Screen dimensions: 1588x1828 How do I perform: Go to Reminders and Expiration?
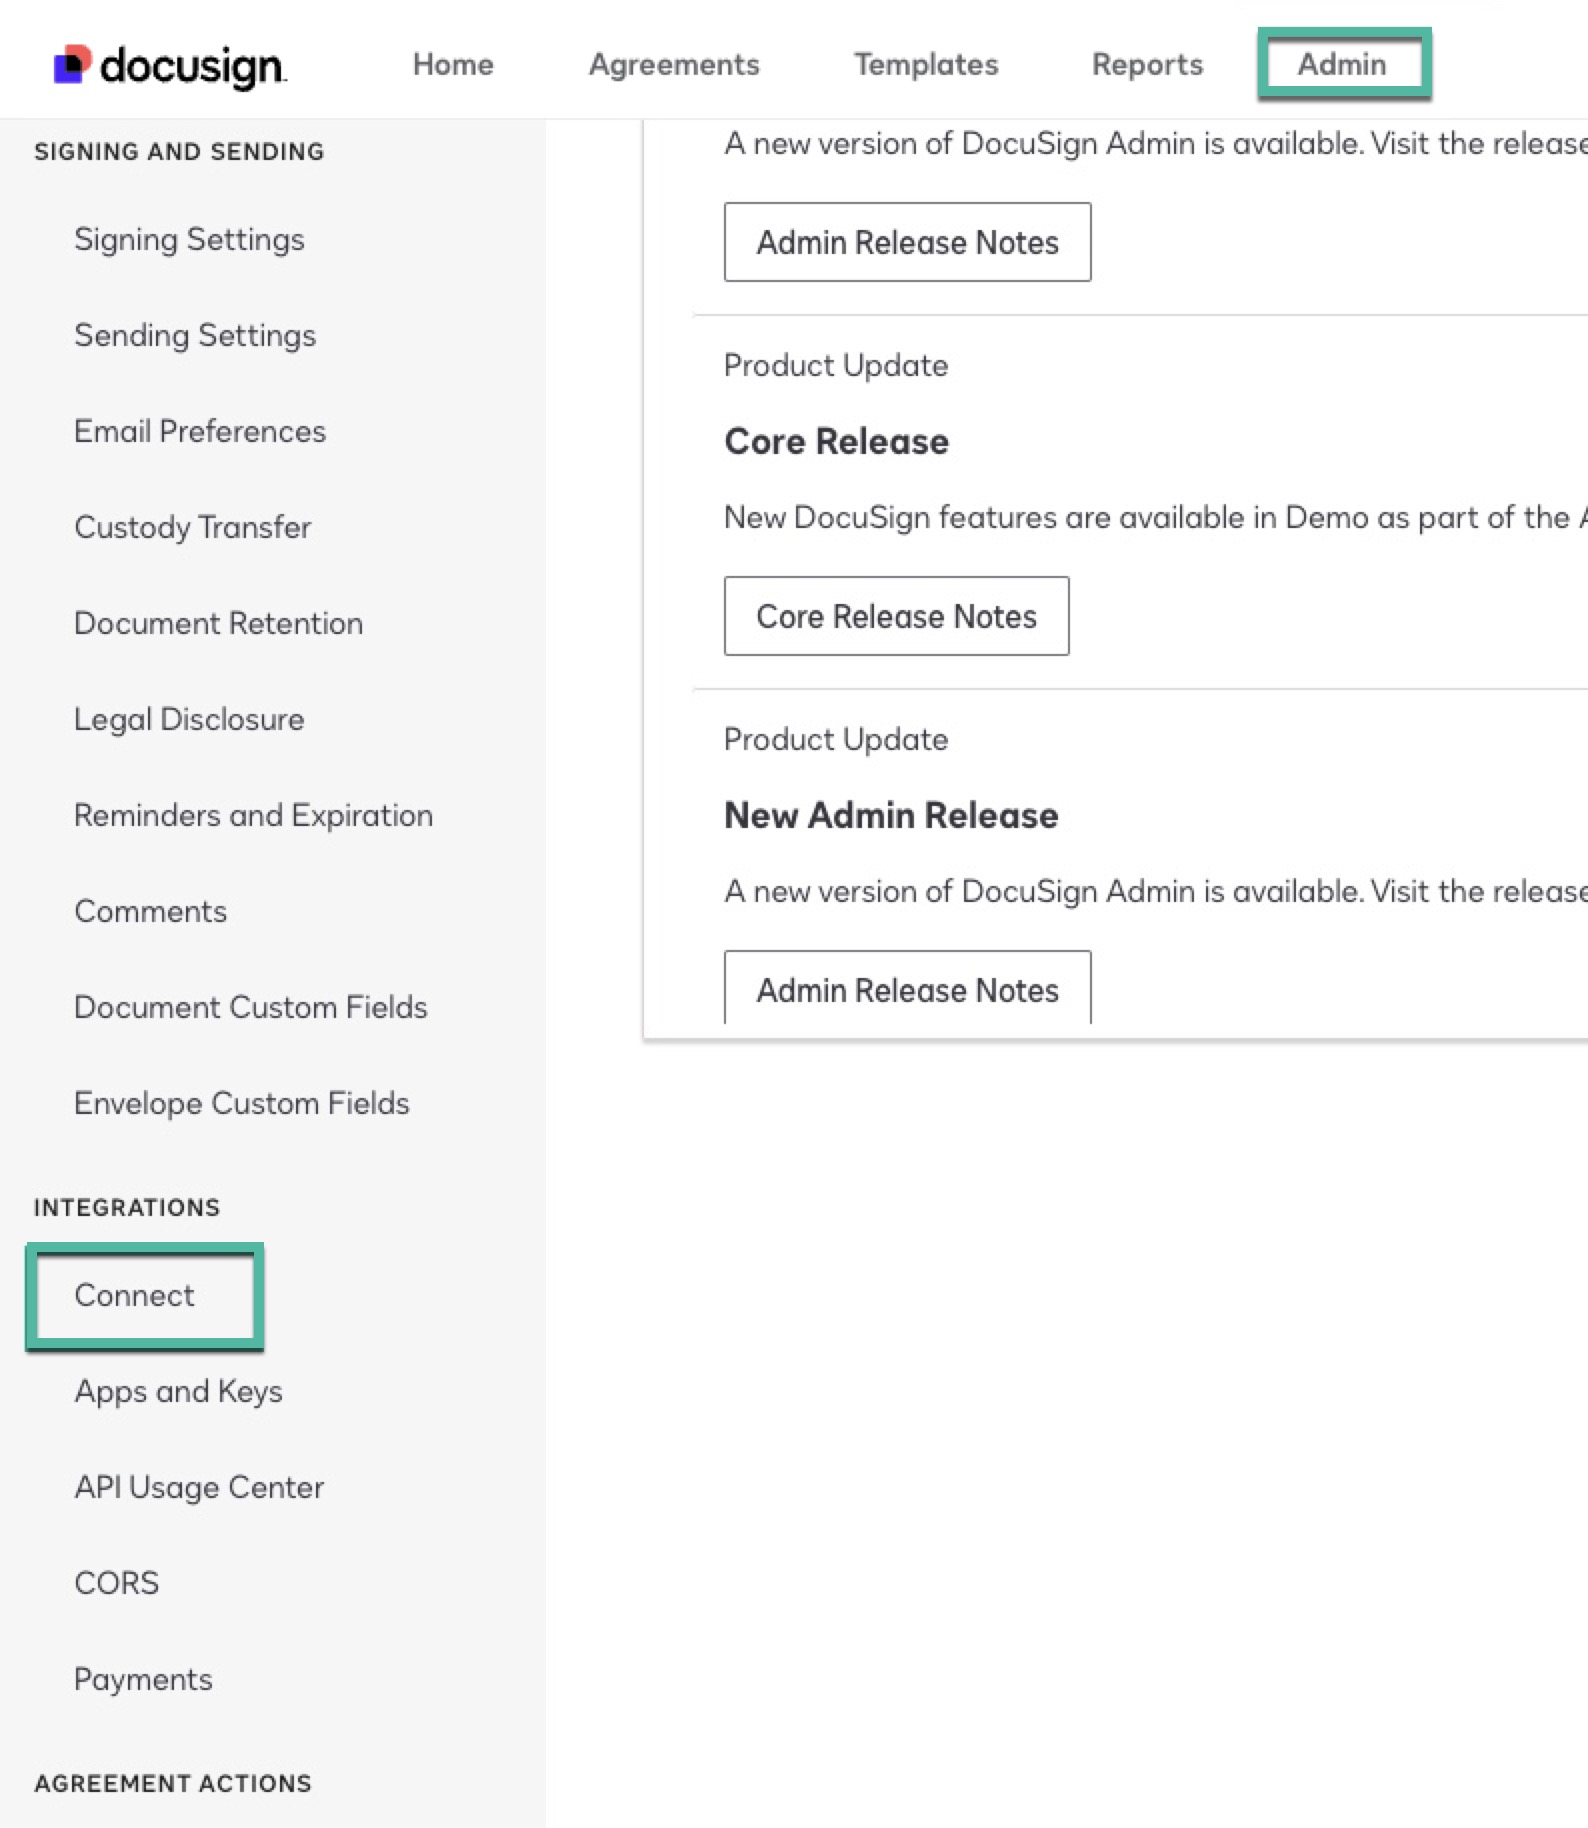pos(252,814)
